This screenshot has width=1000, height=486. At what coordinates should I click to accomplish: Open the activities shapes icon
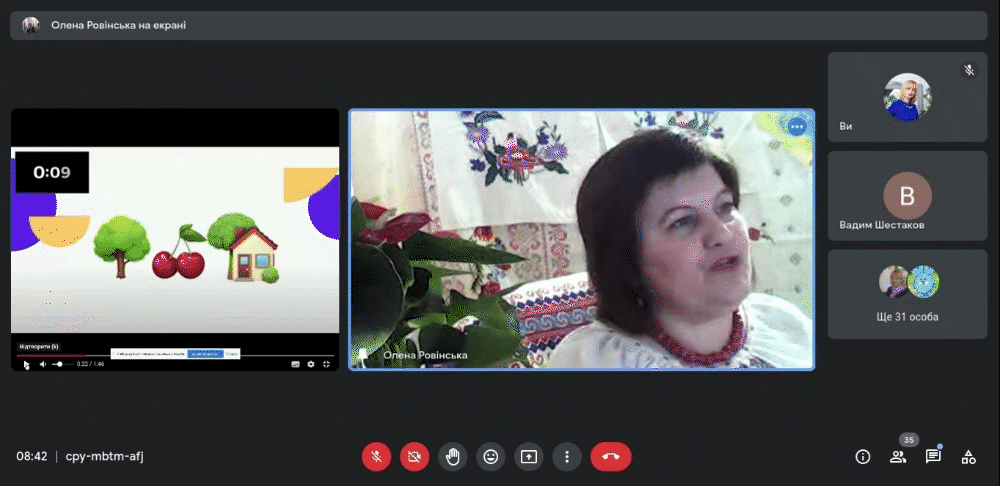[968, 457]
